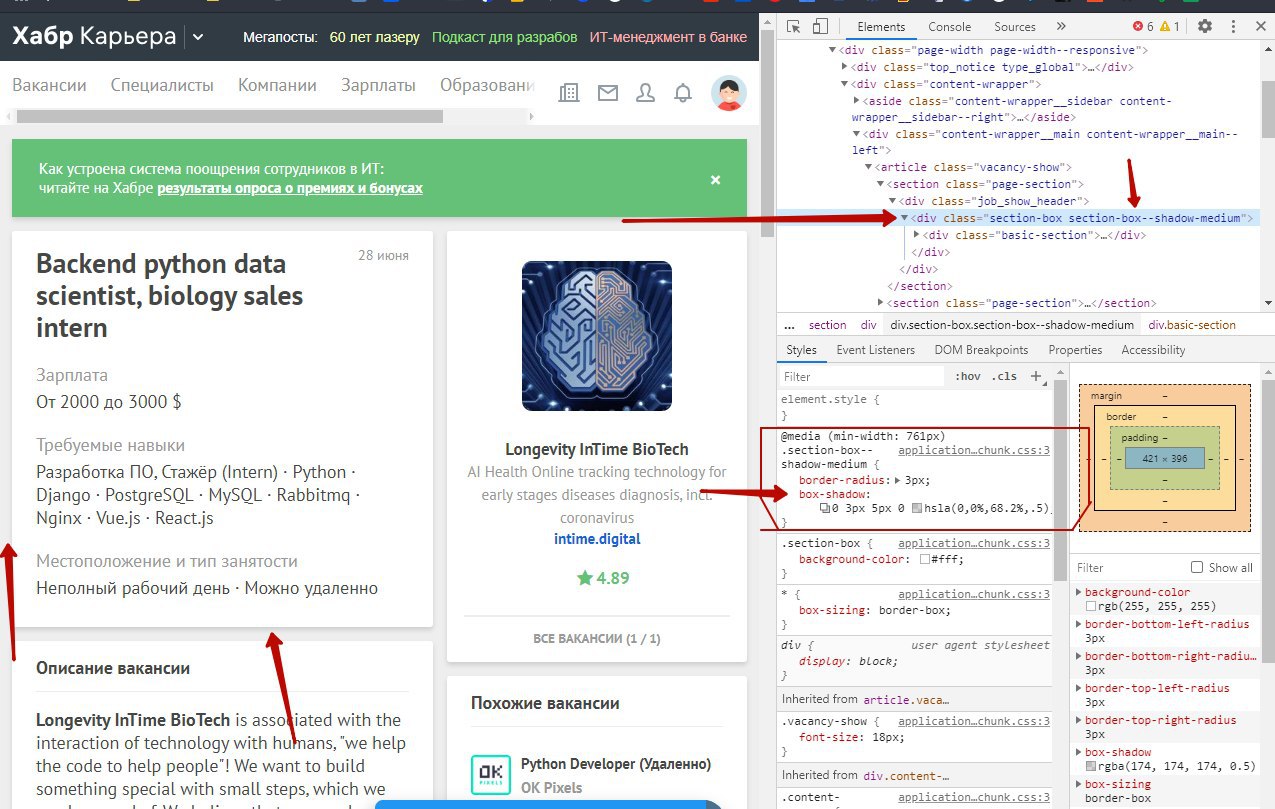Open the messages envelope icon
The height and width of the screenshot is (809, 1275).
pos(608,92)
